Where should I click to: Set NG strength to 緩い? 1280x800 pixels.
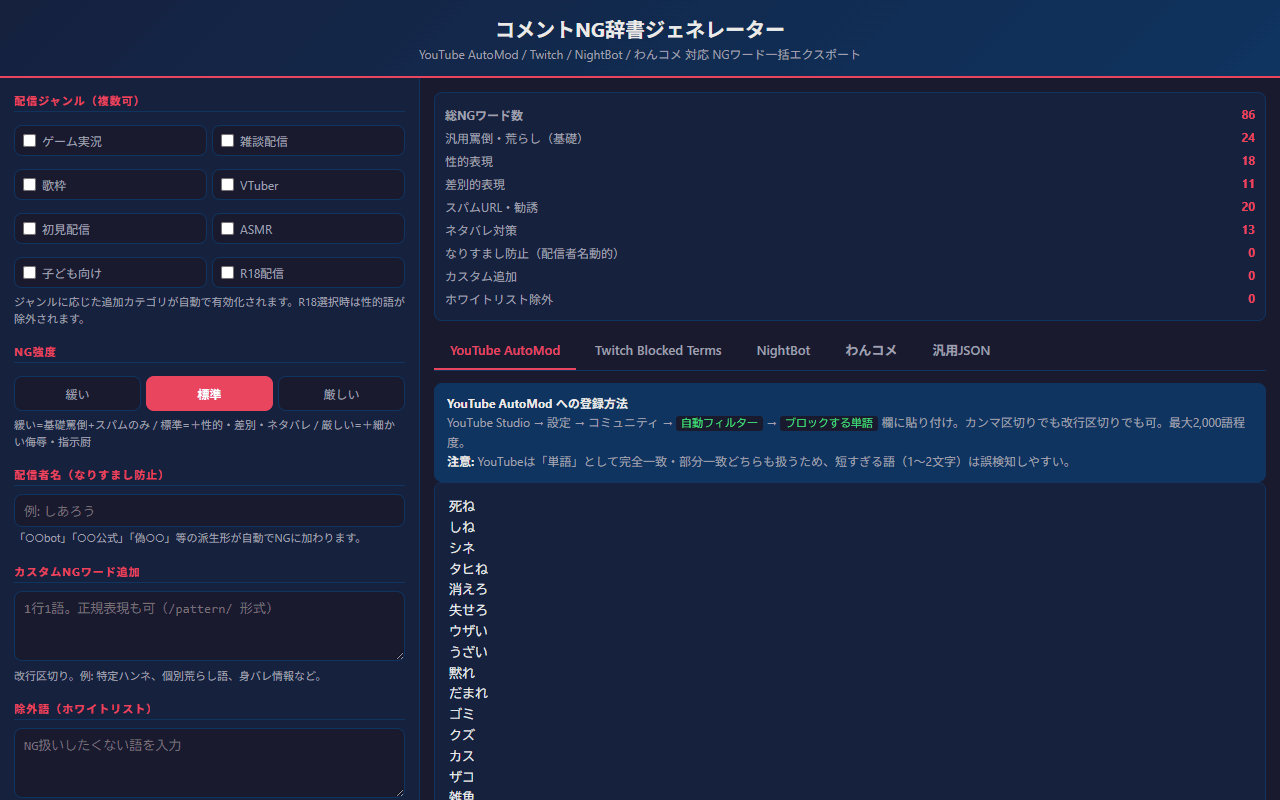coord(78,394)
